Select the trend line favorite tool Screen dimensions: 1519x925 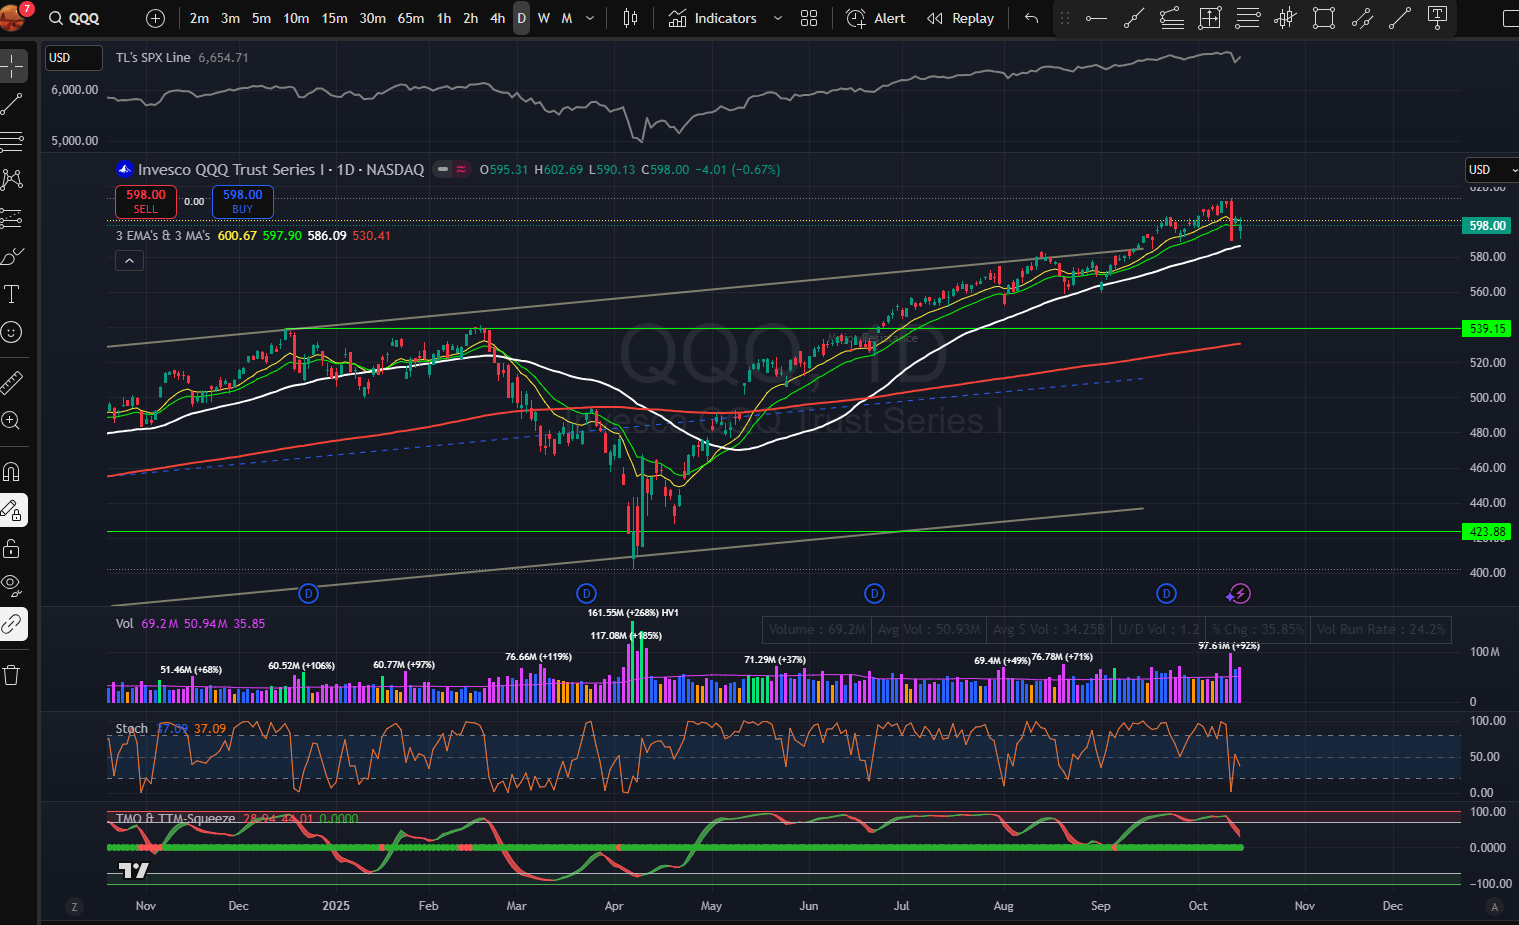click(1134, 18)
